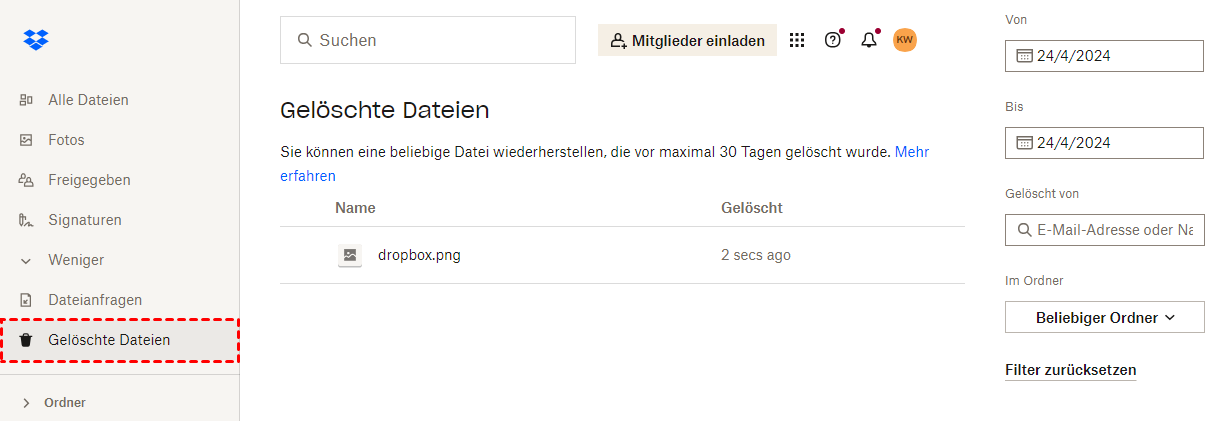
Task: Select Freigegeben in the sidebar
Action: coord(89,180)
